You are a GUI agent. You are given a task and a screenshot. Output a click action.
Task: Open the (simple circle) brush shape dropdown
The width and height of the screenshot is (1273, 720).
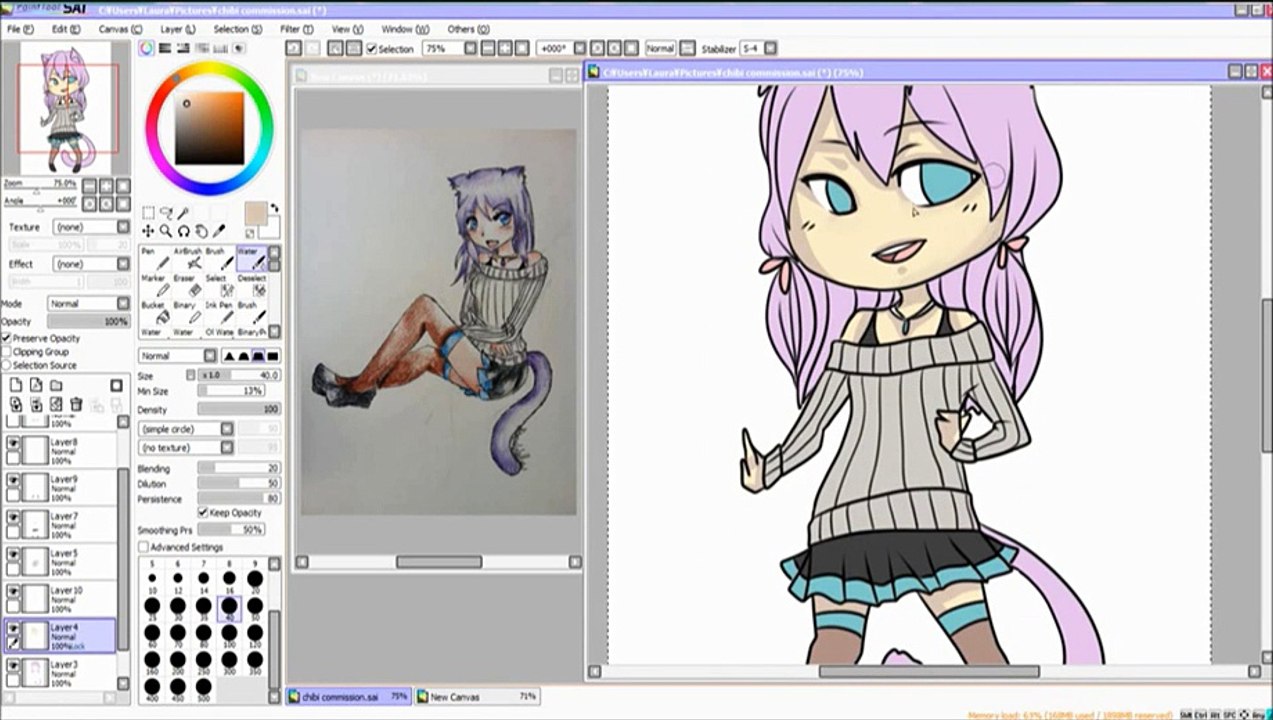click(186, 429)
